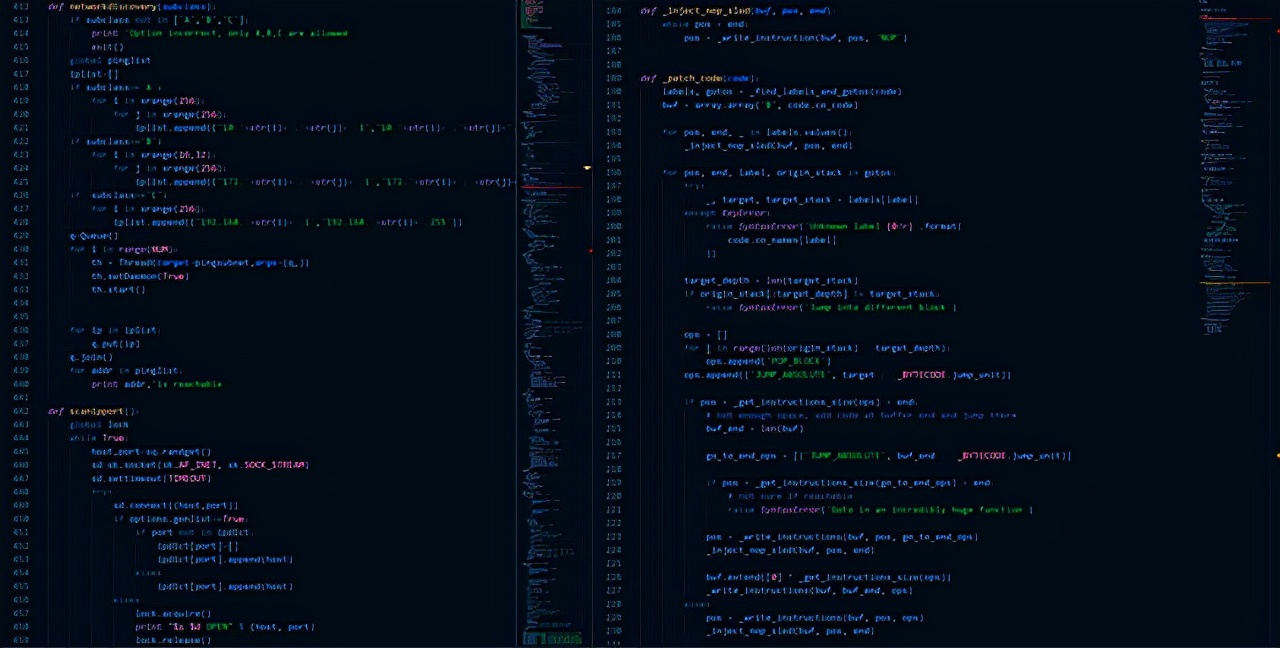The height and width of the screenshot is (648, 1280).
Task: Click the 'buf.extend([0] * ...' line
Action: pyautogui.click(x=828, y=577)
